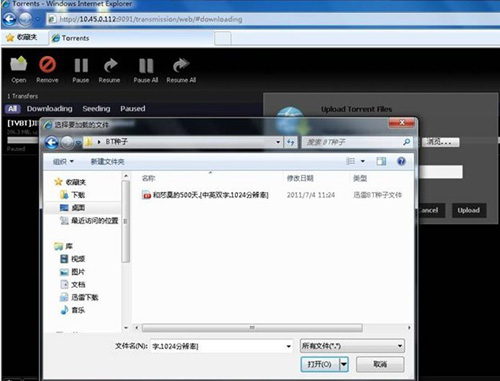Image resolution: width=500 pixels, height=381 pixels.
Task: Show the All transfers filter
Action: (13, 109)
